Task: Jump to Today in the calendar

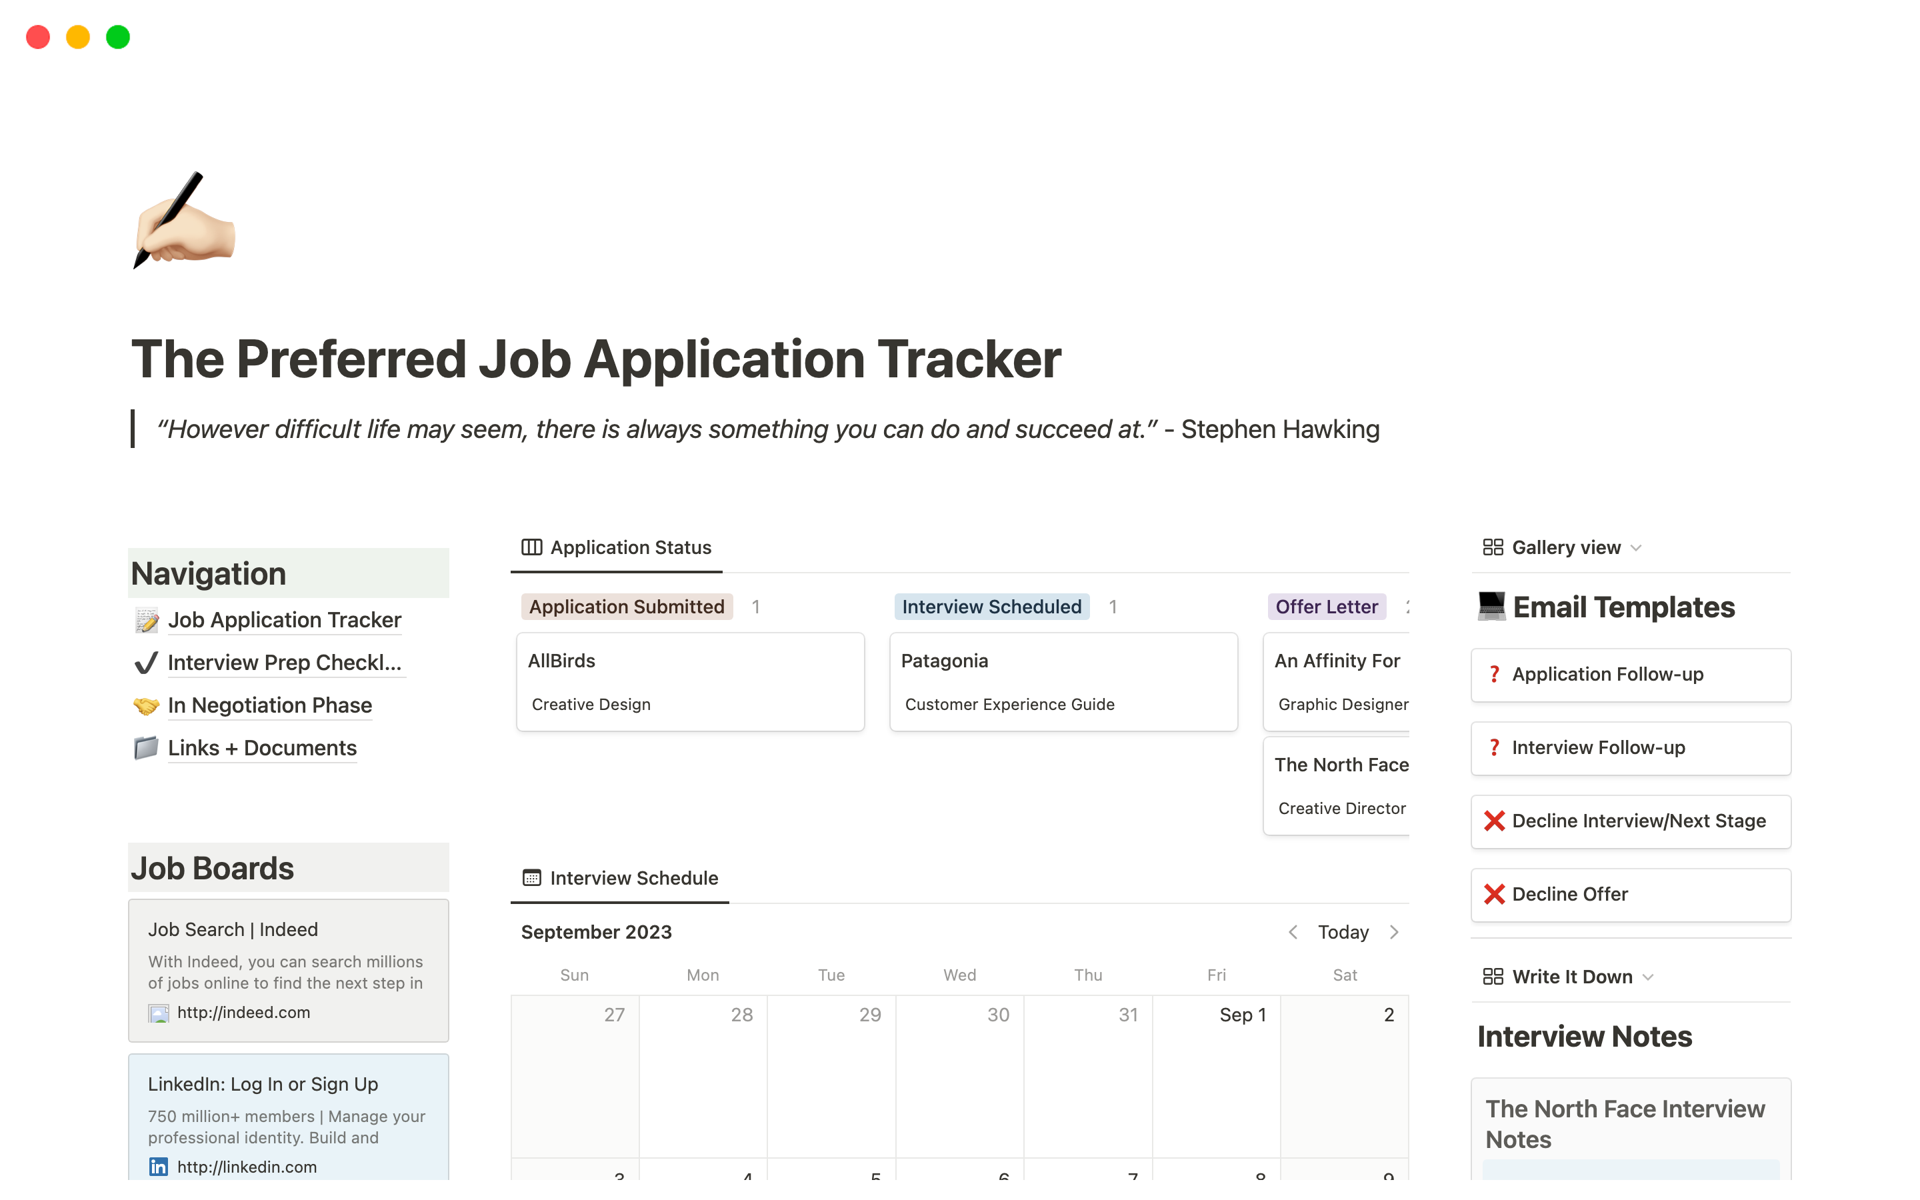Action: tap(1343, 932)
